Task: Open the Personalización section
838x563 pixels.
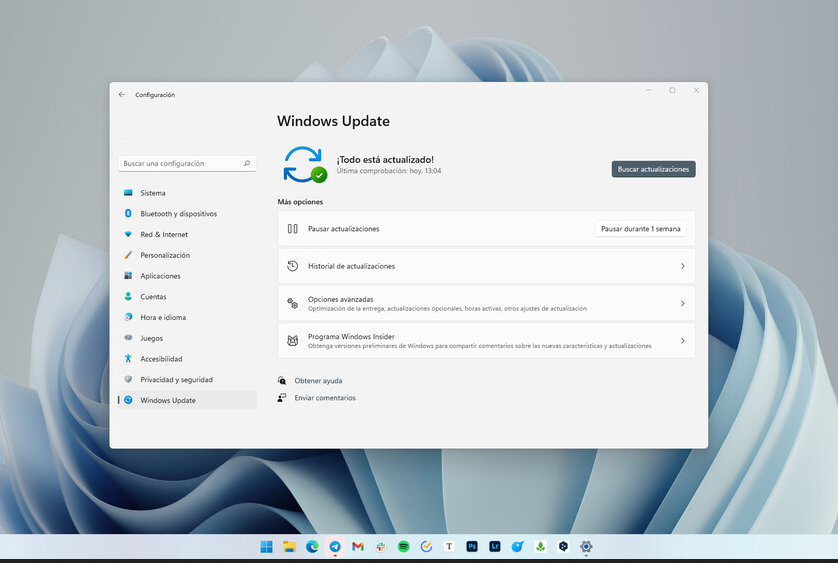Action: click(187, 255)
